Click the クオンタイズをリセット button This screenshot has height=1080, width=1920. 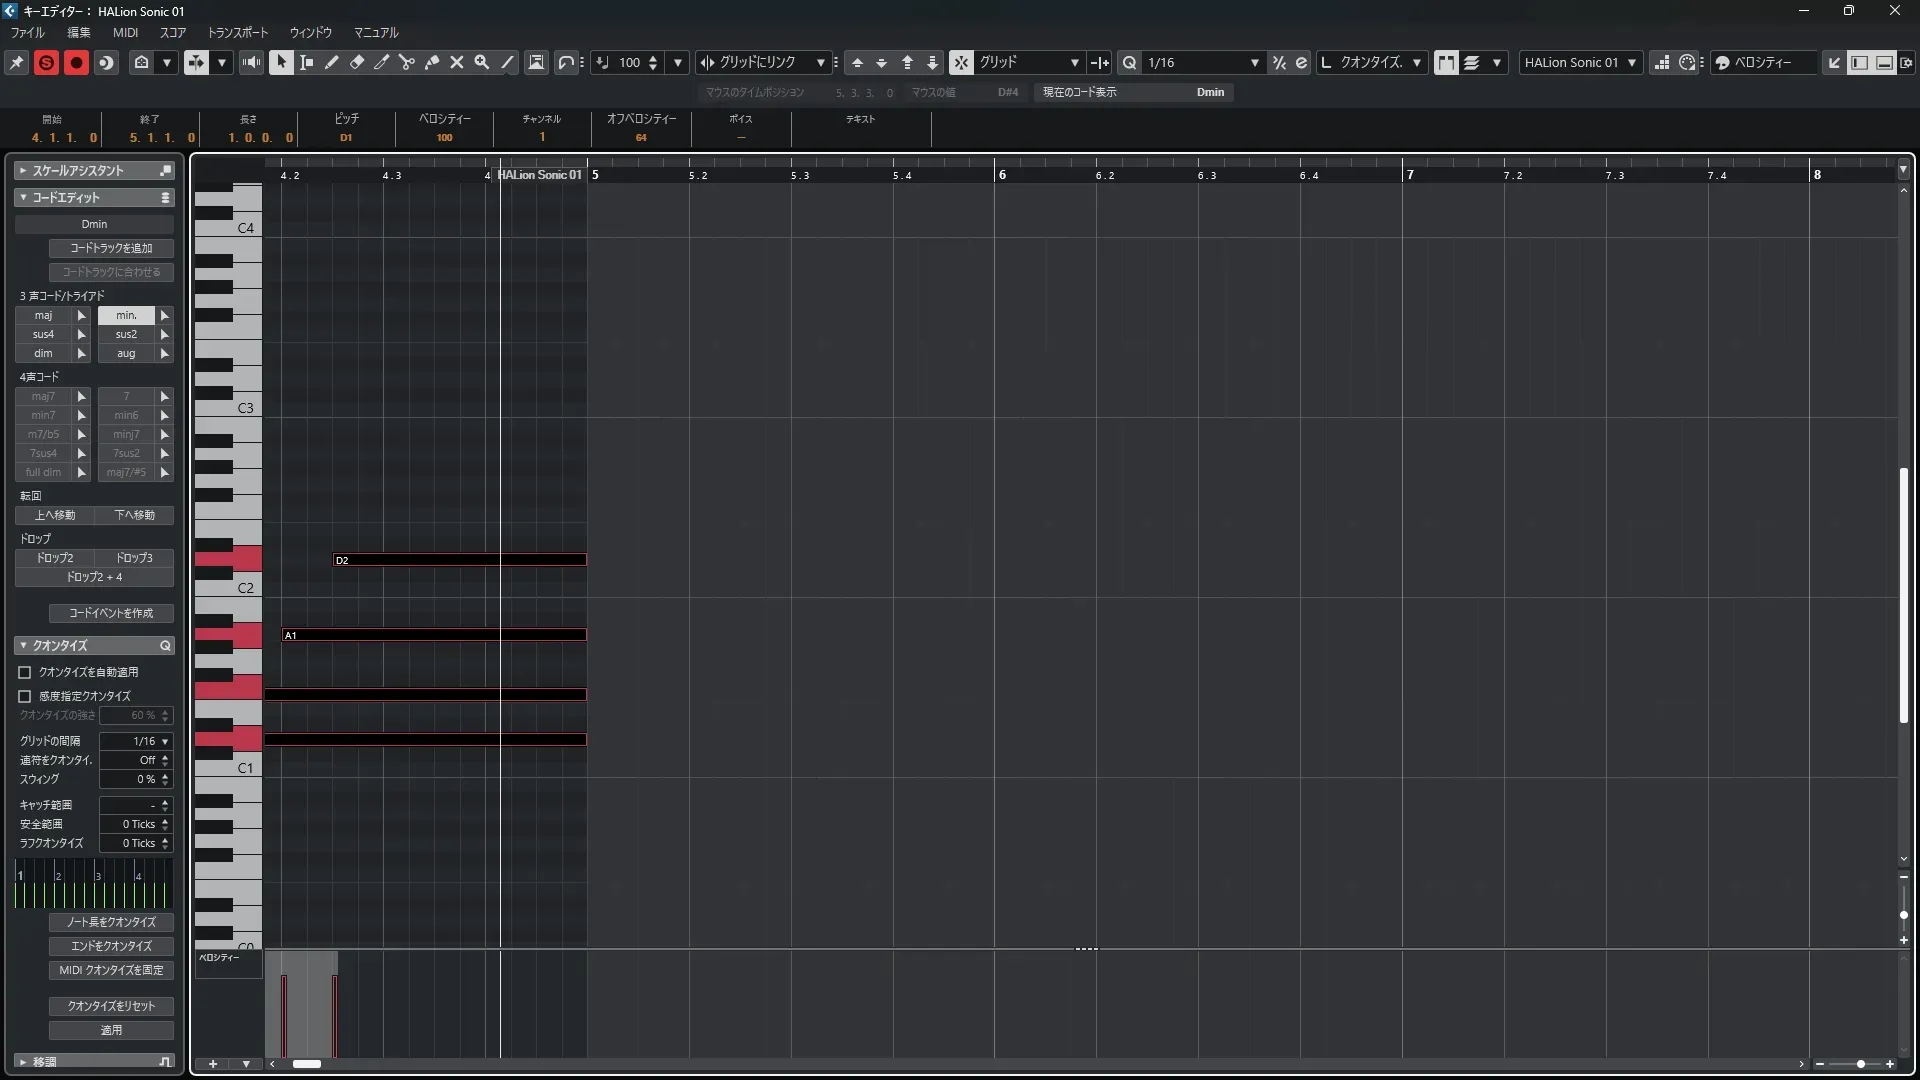pos(111,1006)
